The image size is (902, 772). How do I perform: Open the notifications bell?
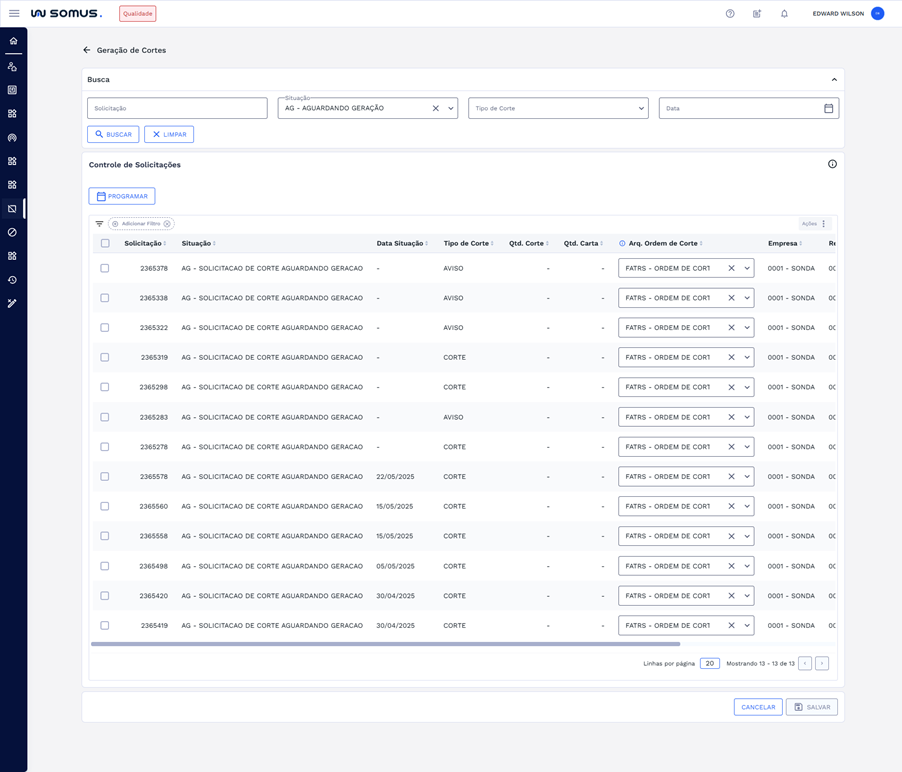coord(784,14)
